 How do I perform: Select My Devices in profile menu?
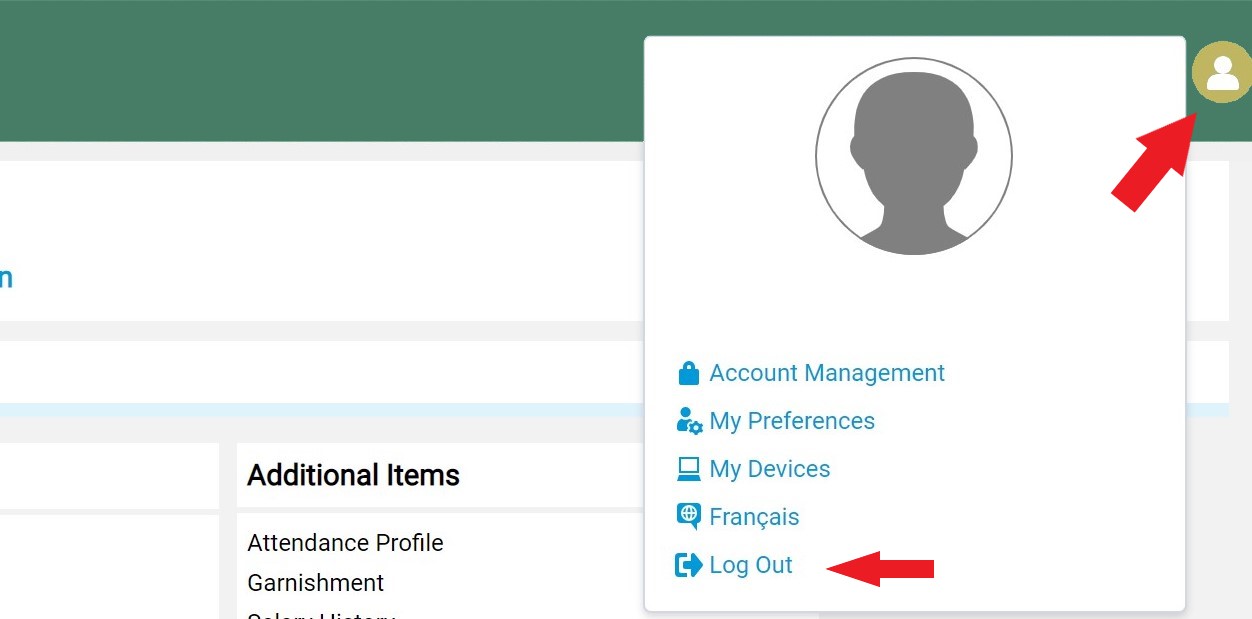[x=769, y=469]
